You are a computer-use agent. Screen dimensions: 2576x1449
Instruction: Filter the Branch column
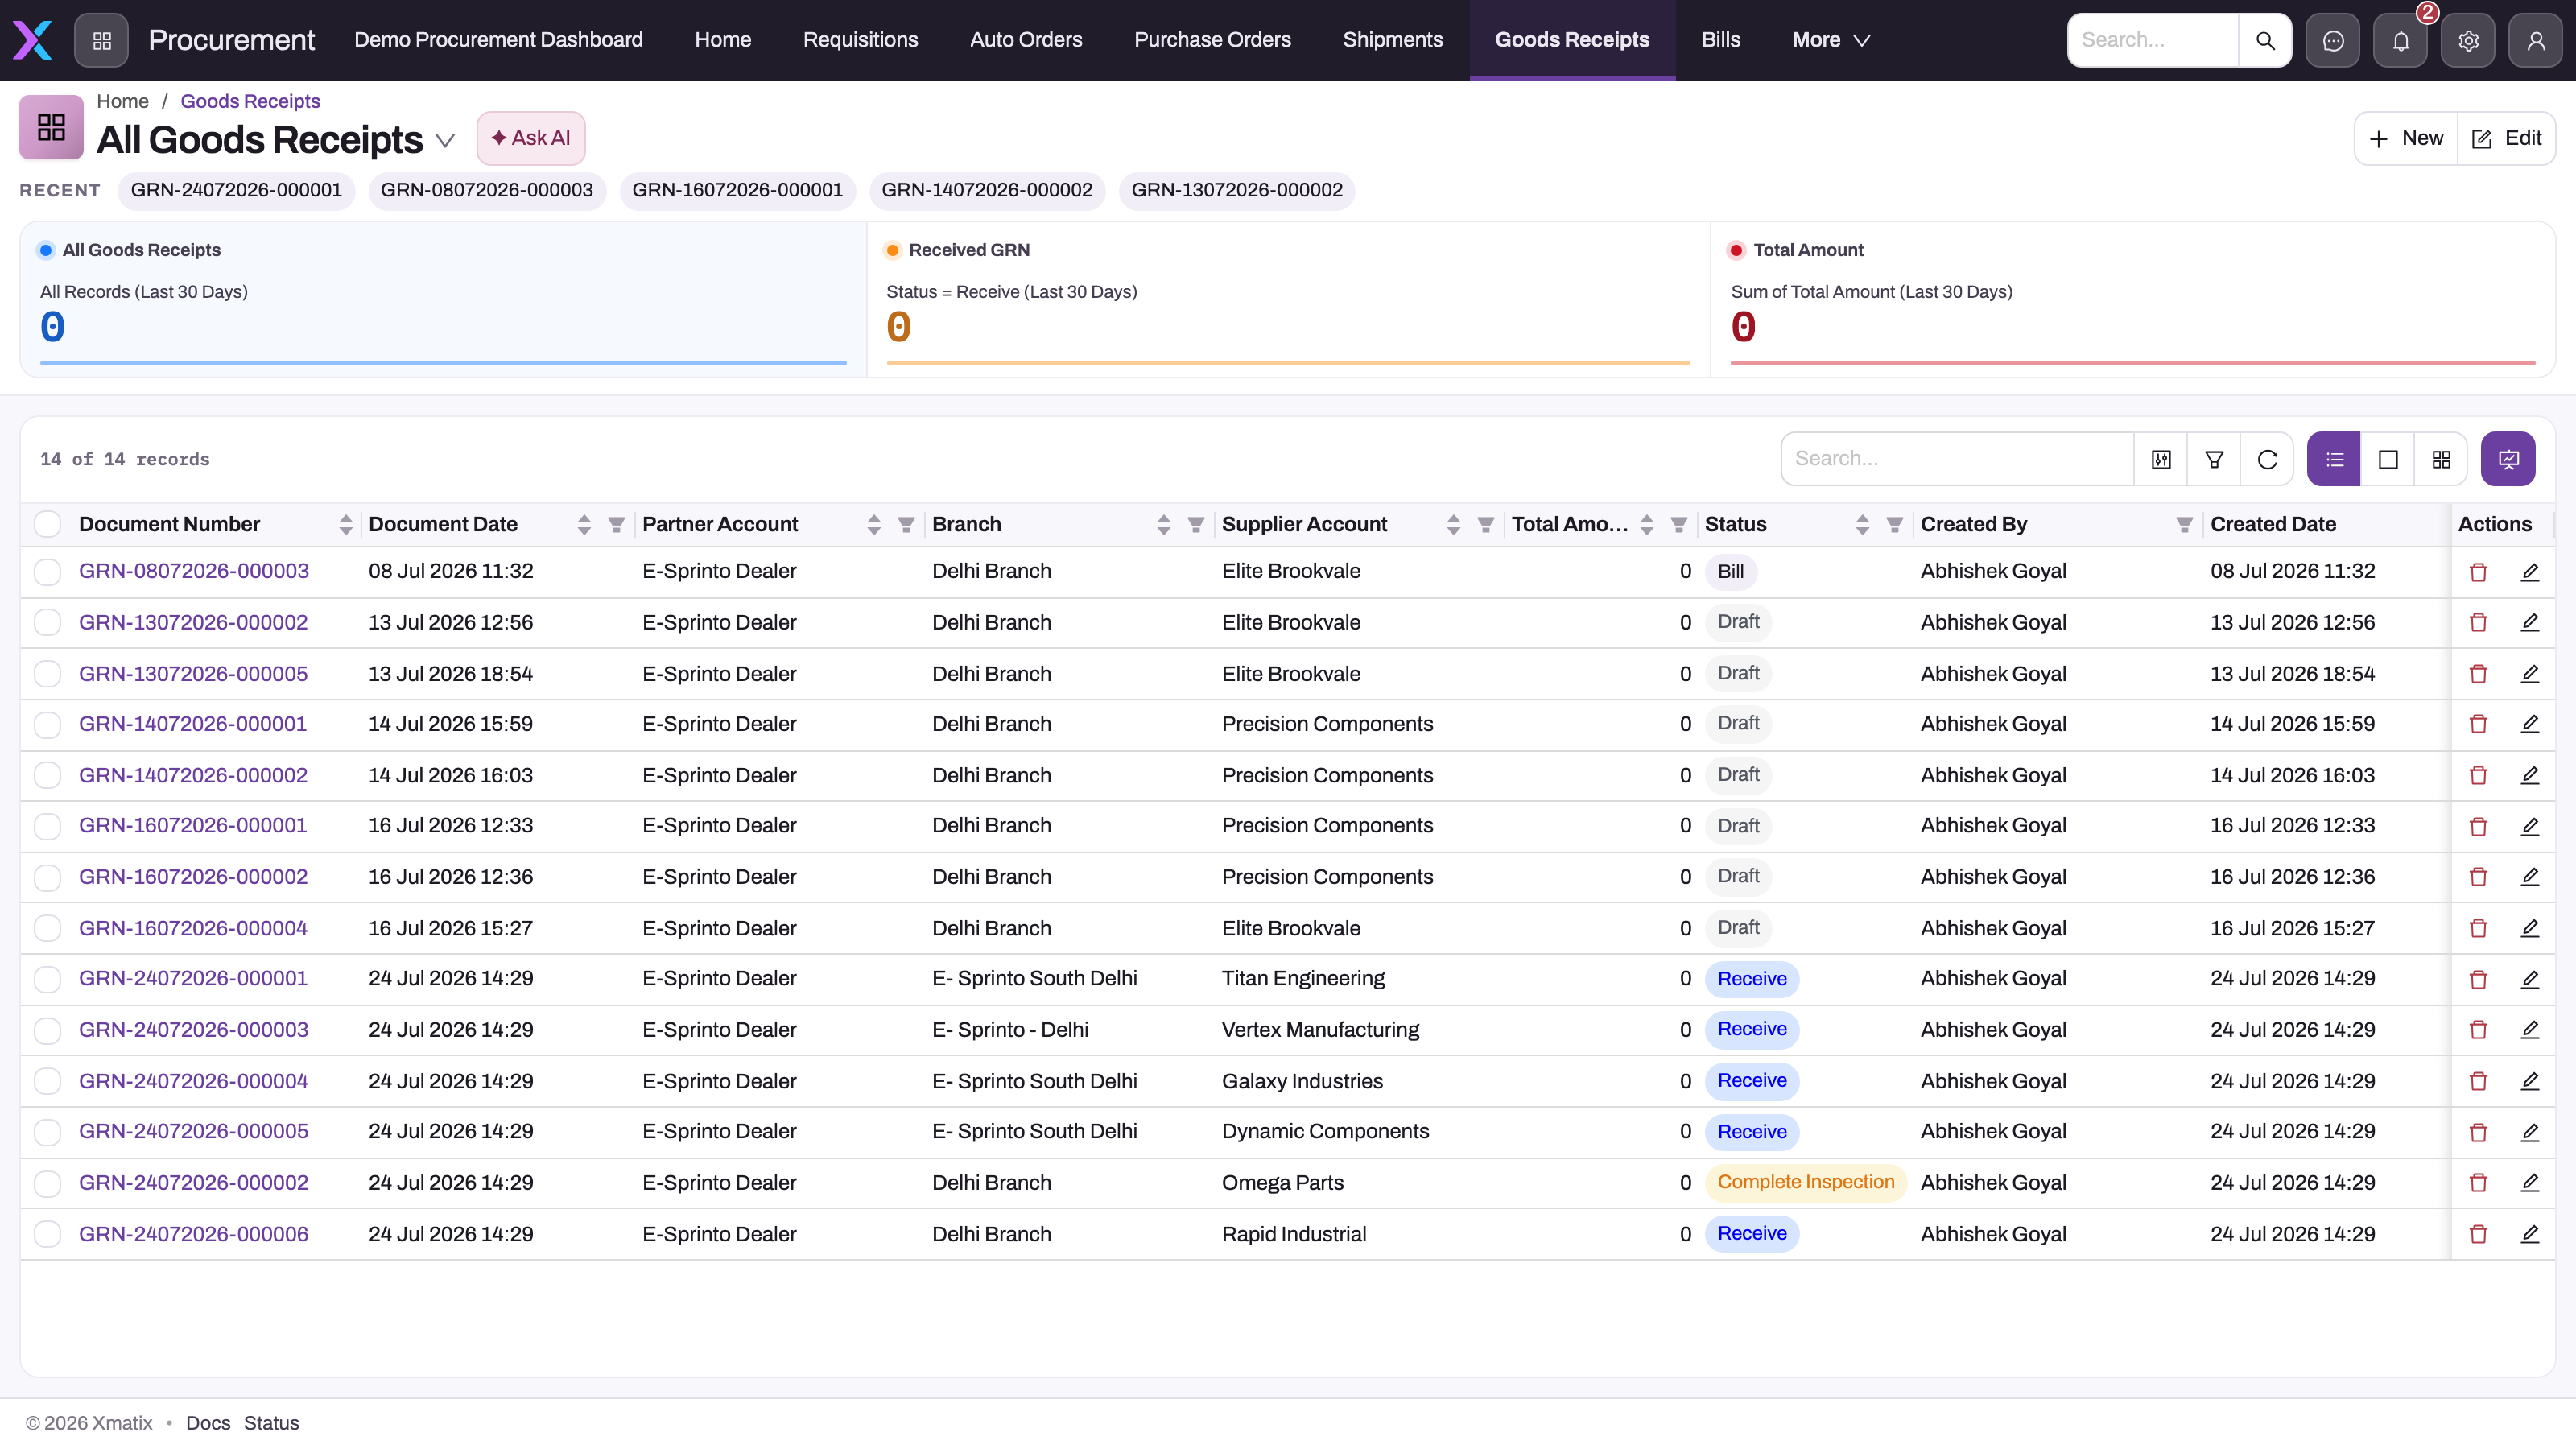click(x=1196, y=524)
